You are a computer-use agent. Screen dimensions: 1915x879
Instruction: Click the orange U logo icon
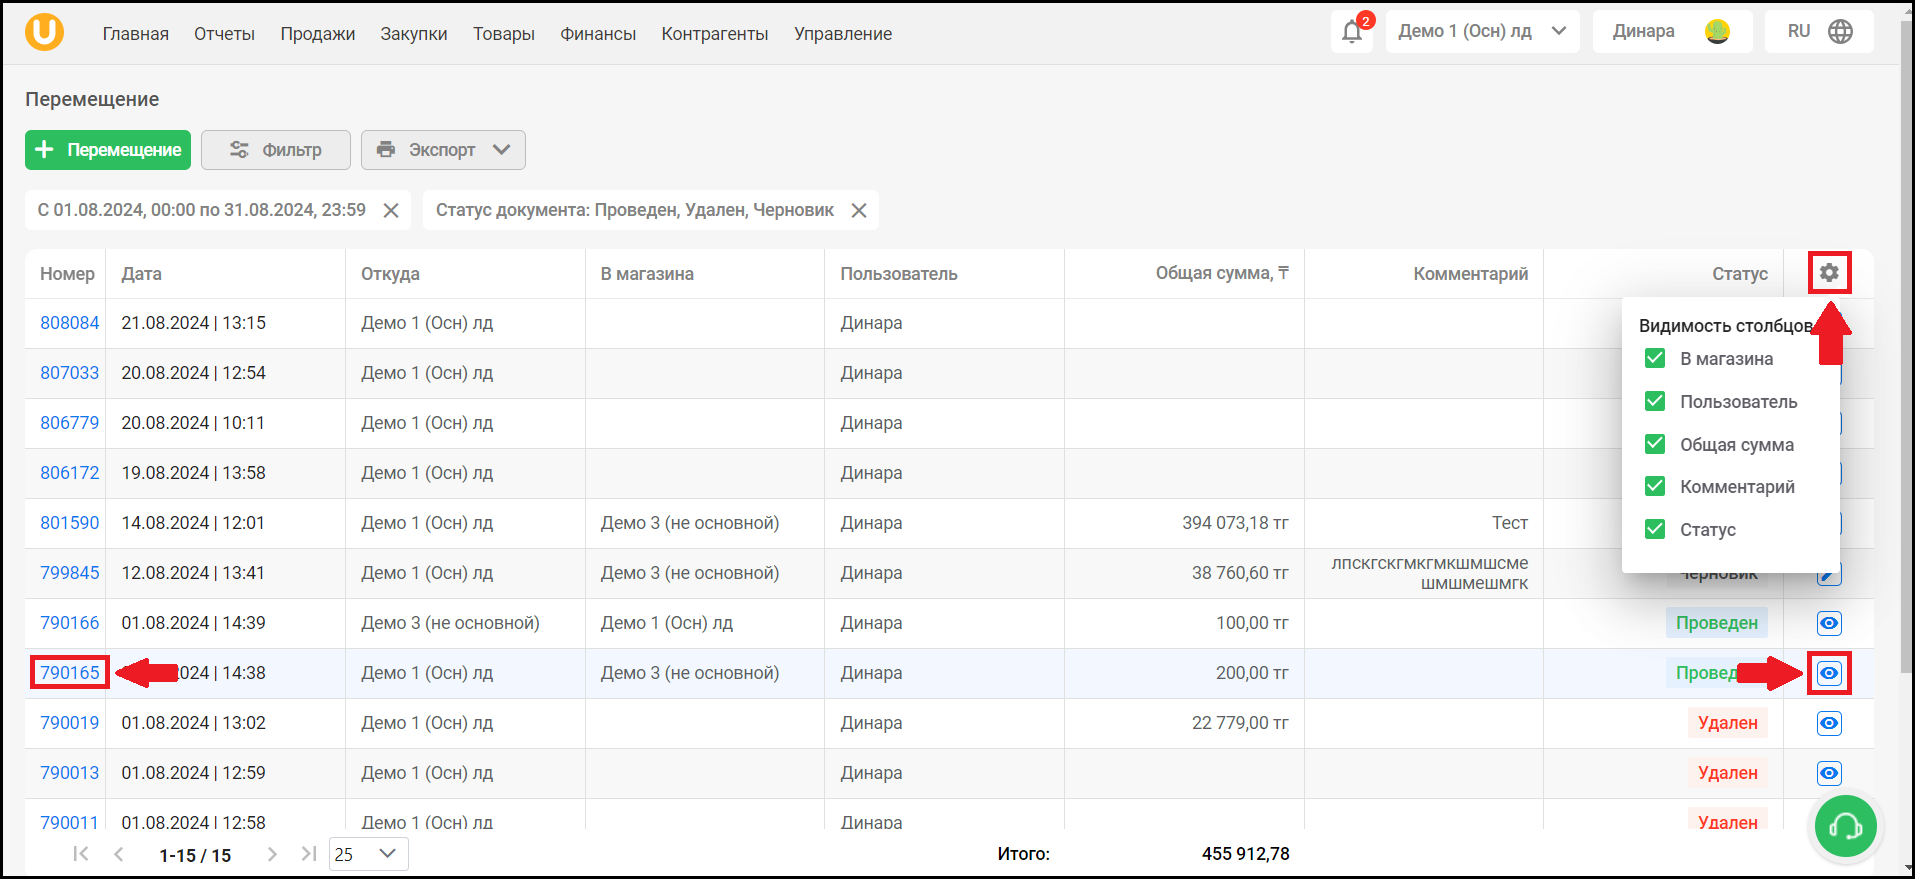44,32
